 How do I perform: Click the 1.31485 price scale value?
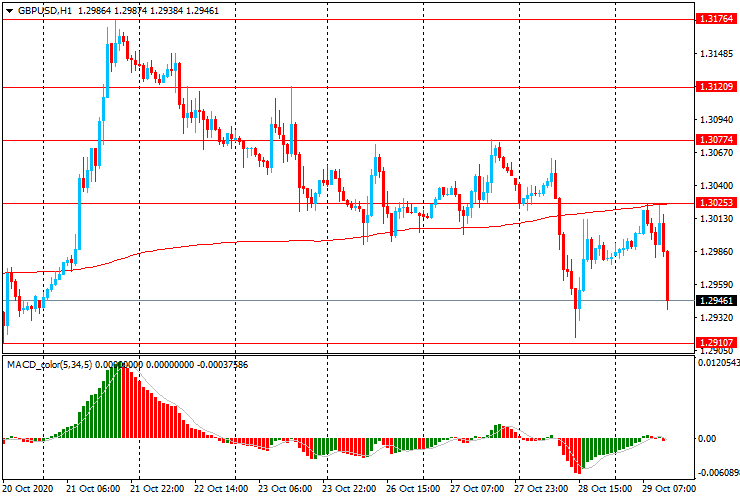[x=716, y=54]
